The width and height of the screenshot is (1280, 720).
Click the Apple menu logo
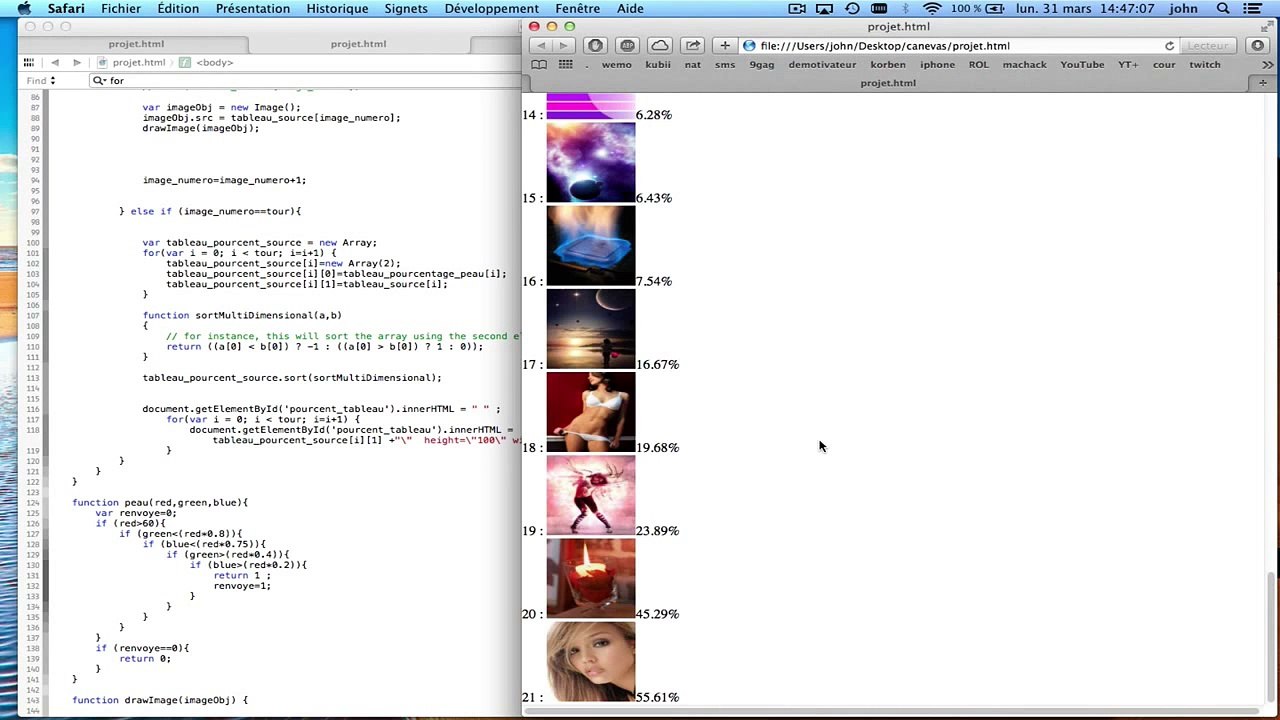25,9
